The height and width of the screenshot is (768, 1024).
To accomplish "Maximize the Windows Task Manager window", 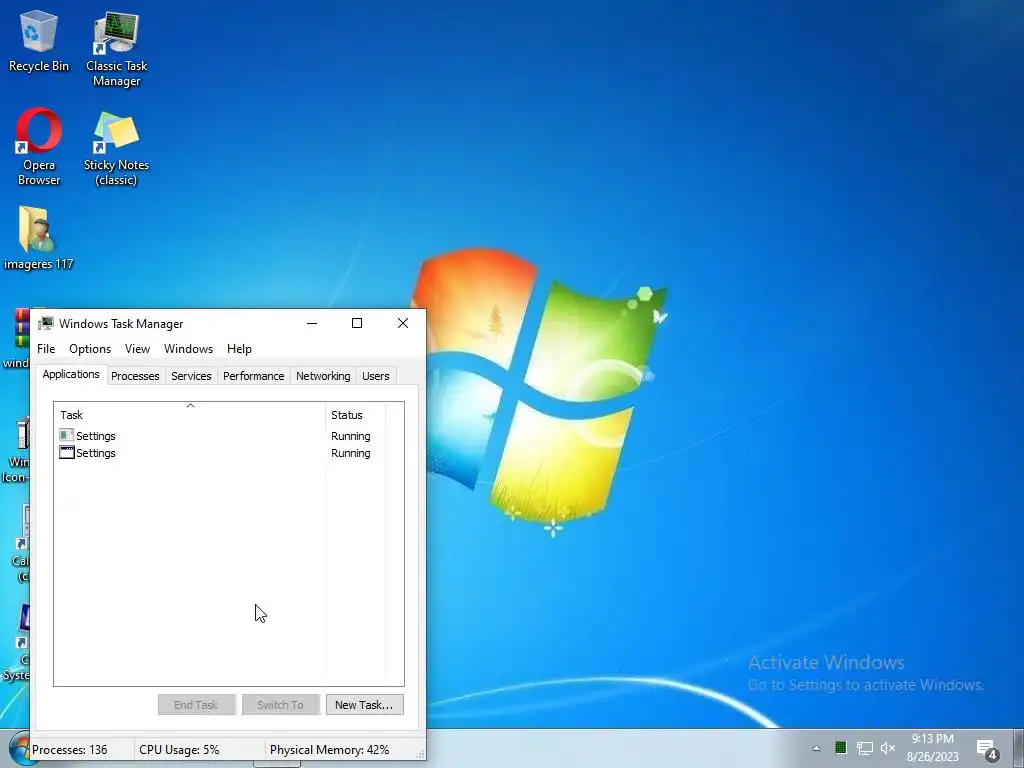I will click(357, 323).
